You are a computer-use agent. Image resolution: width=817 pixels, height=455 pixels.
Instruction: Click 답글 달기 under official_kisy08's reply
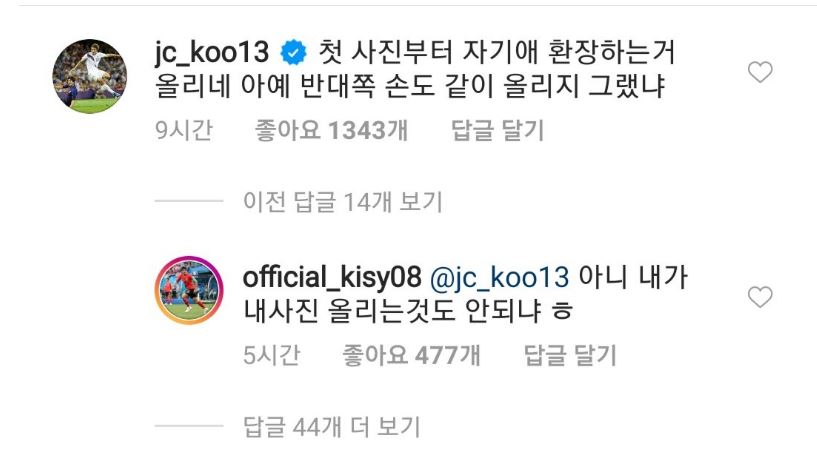coord(570,355)
